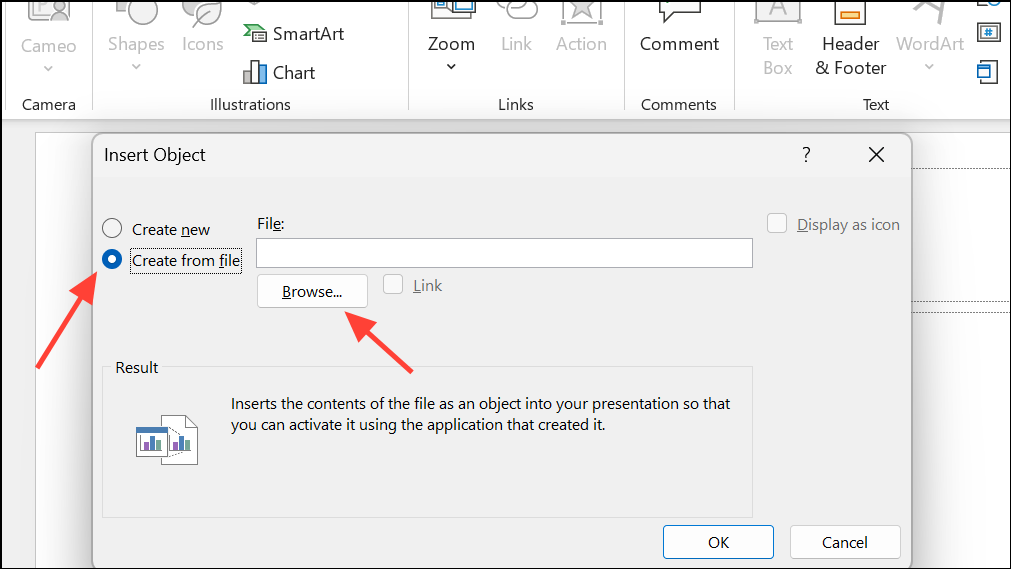Click the help question mark in dialog
Screen dimensions: 1011x569
(806, 155)
